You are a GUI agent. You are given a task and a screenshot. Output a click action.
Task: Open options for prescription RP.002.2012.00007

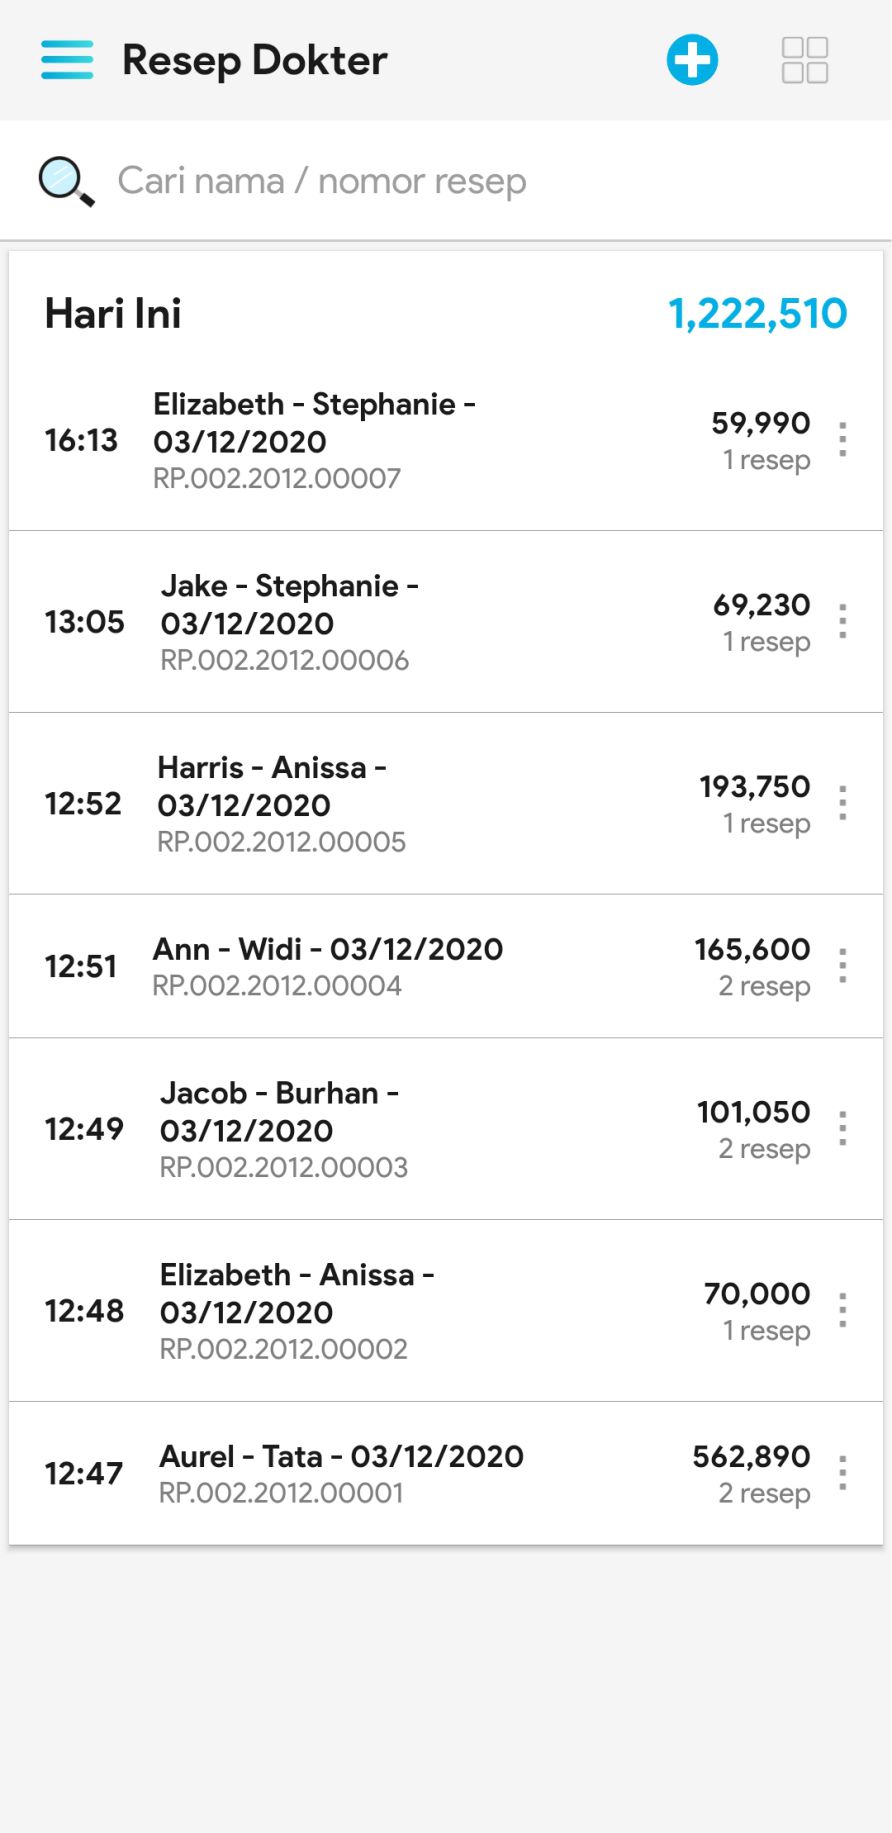coord(843,440)
